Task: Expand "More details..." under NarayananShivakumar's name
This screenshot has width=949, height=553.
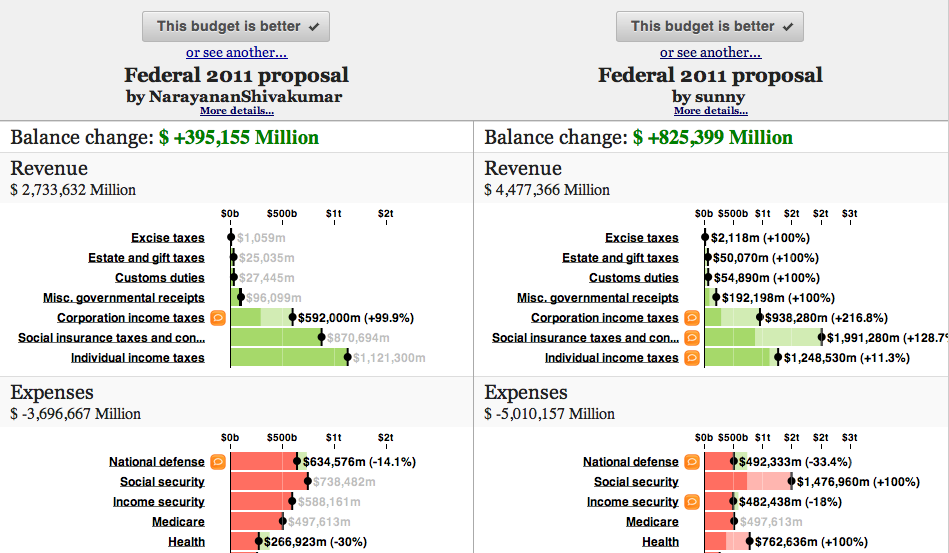Action: pyautogui.click(x=236, y=111)
